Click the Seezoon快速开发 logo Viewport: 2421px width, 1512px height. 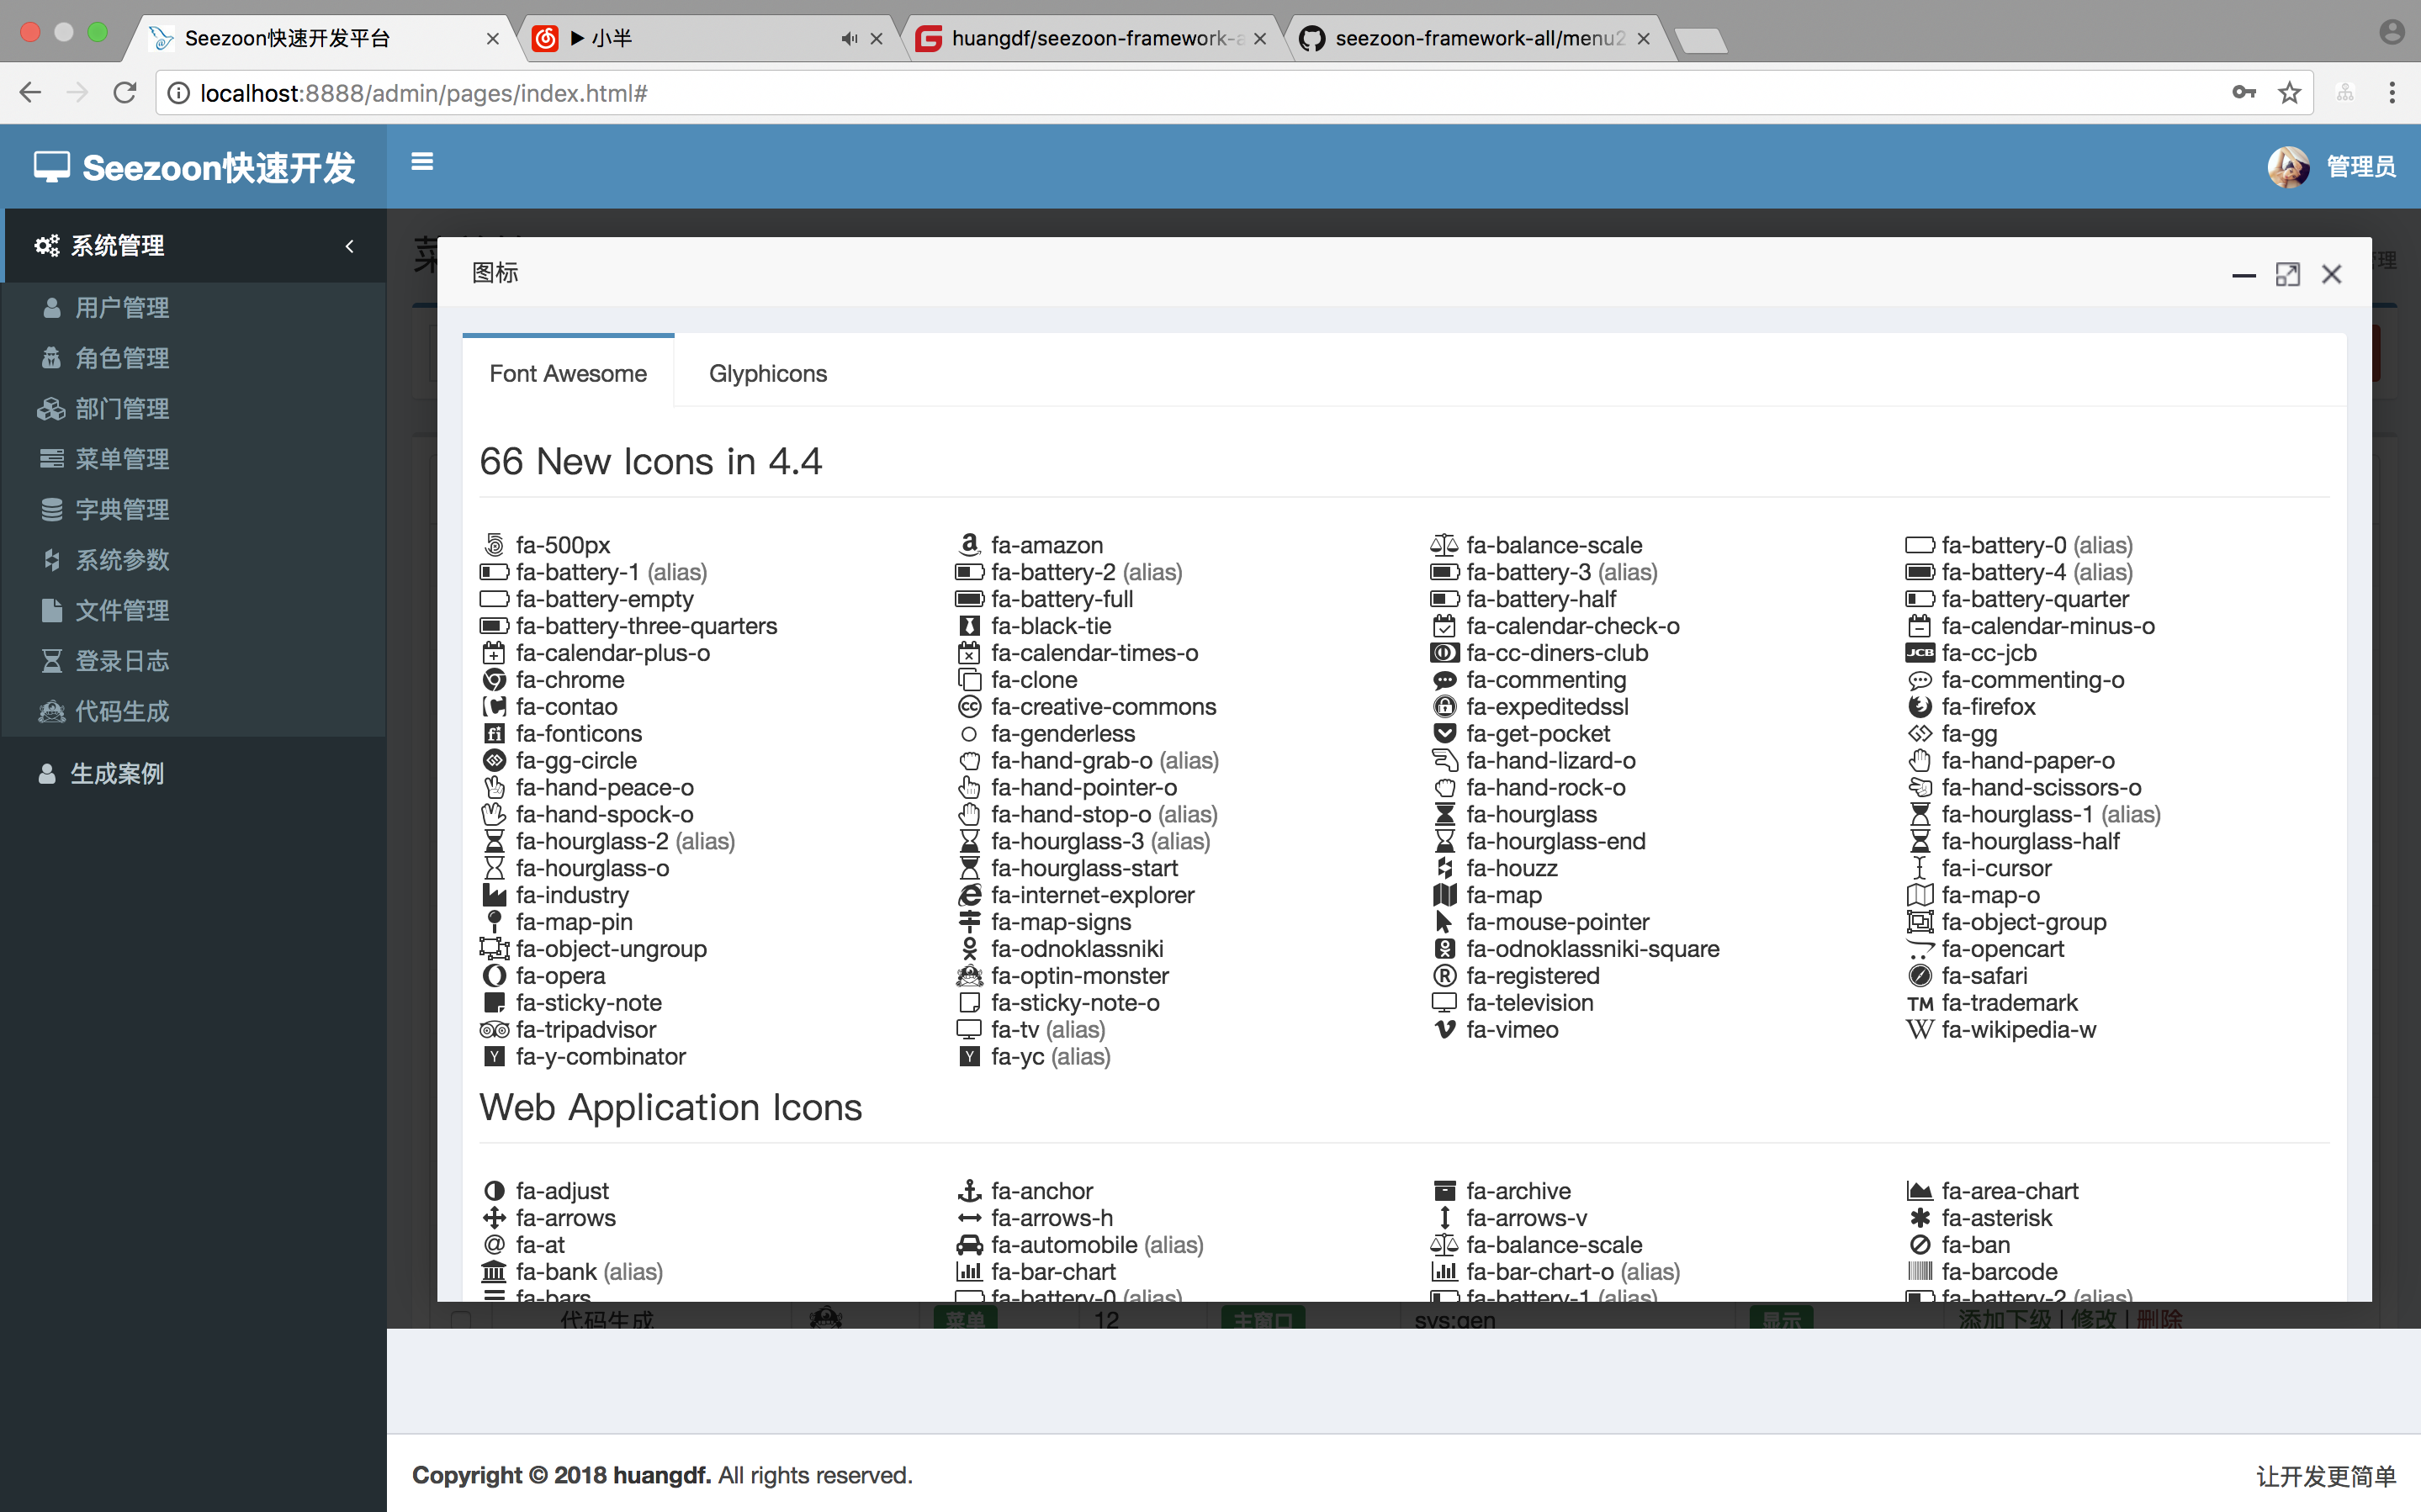(x=195, y=167)
